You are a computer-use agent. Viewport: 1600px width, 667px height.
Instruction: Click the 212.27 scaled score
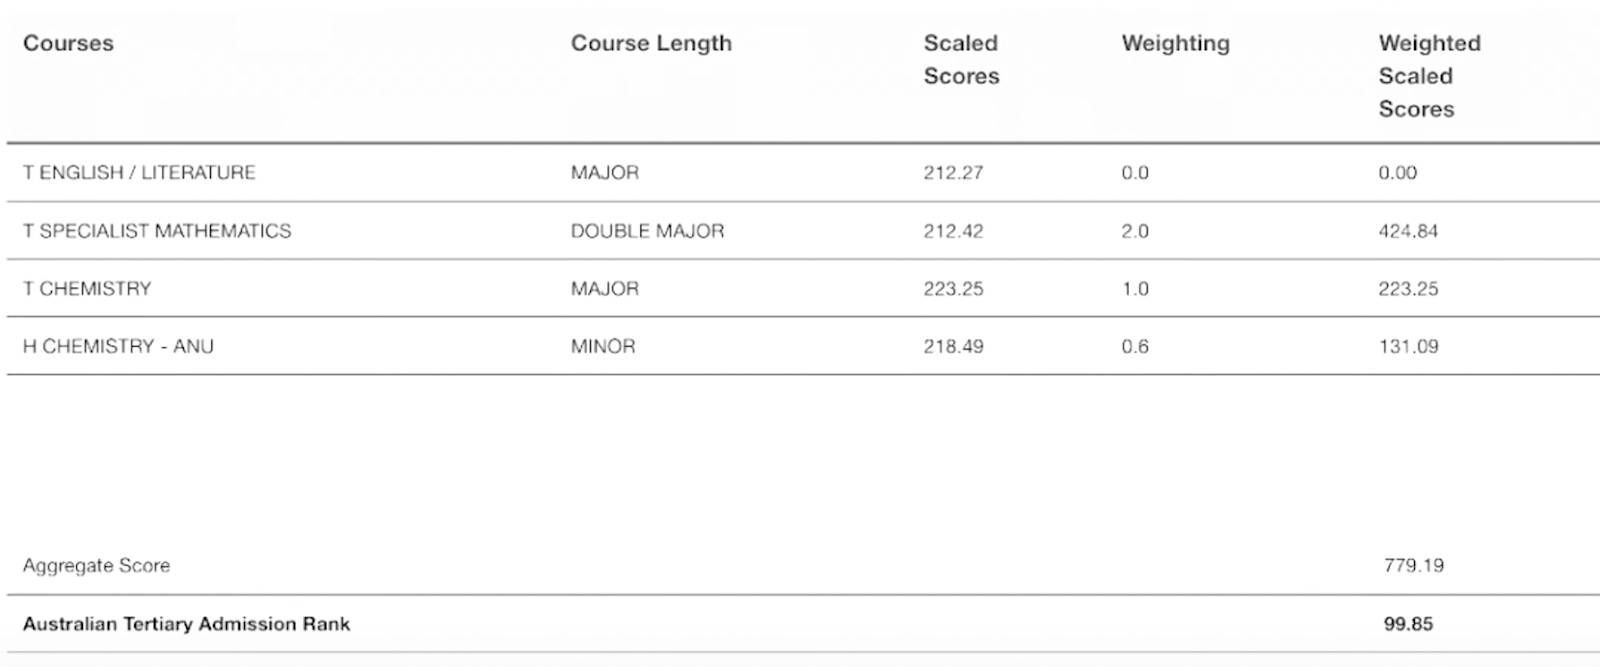tap(953, 173)
